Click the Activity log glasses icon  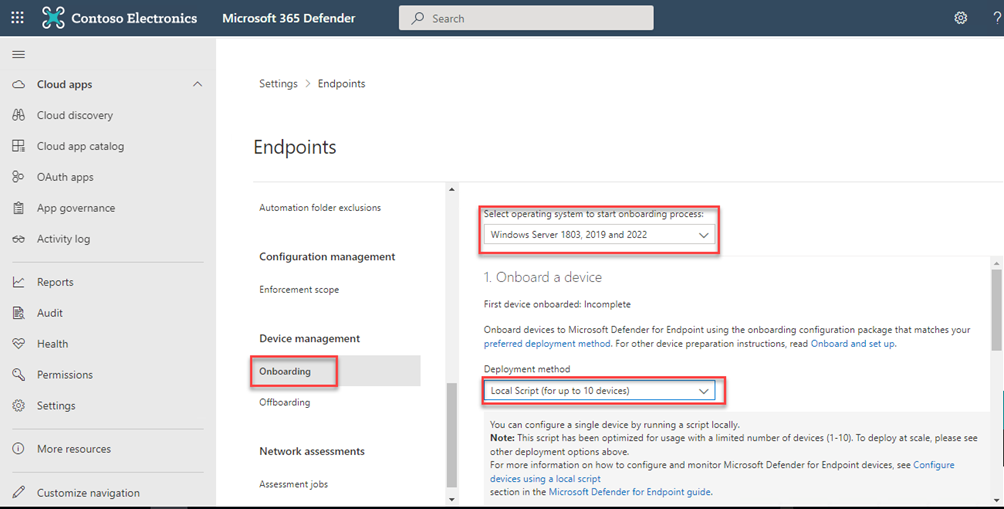pos(19,239)
